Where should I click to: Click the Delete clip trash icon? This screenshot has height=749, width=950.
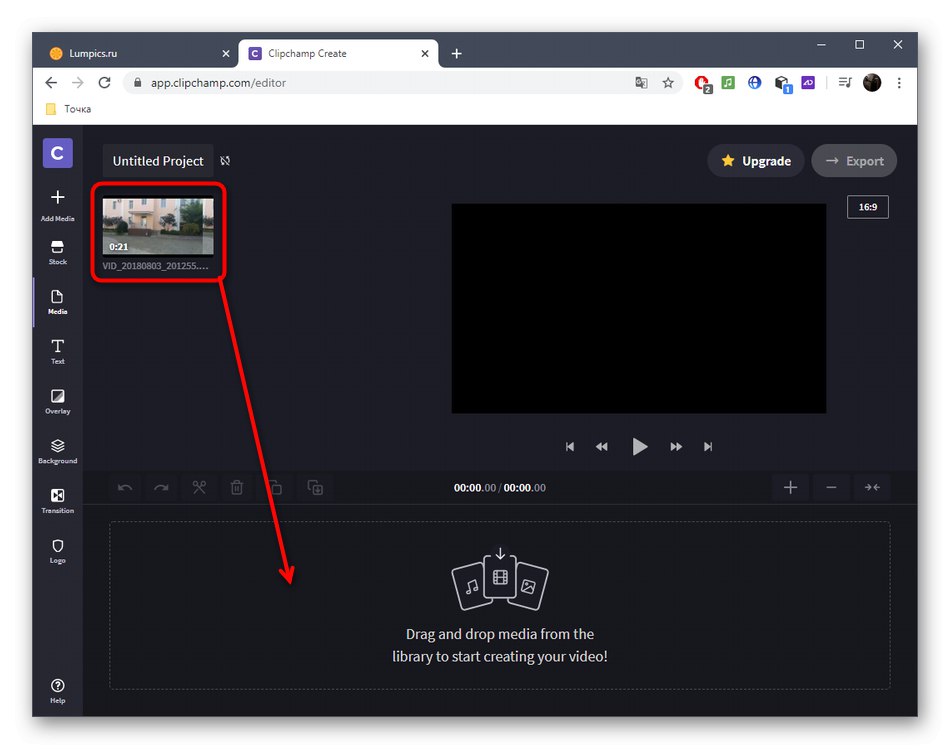[x=237, y=487]
